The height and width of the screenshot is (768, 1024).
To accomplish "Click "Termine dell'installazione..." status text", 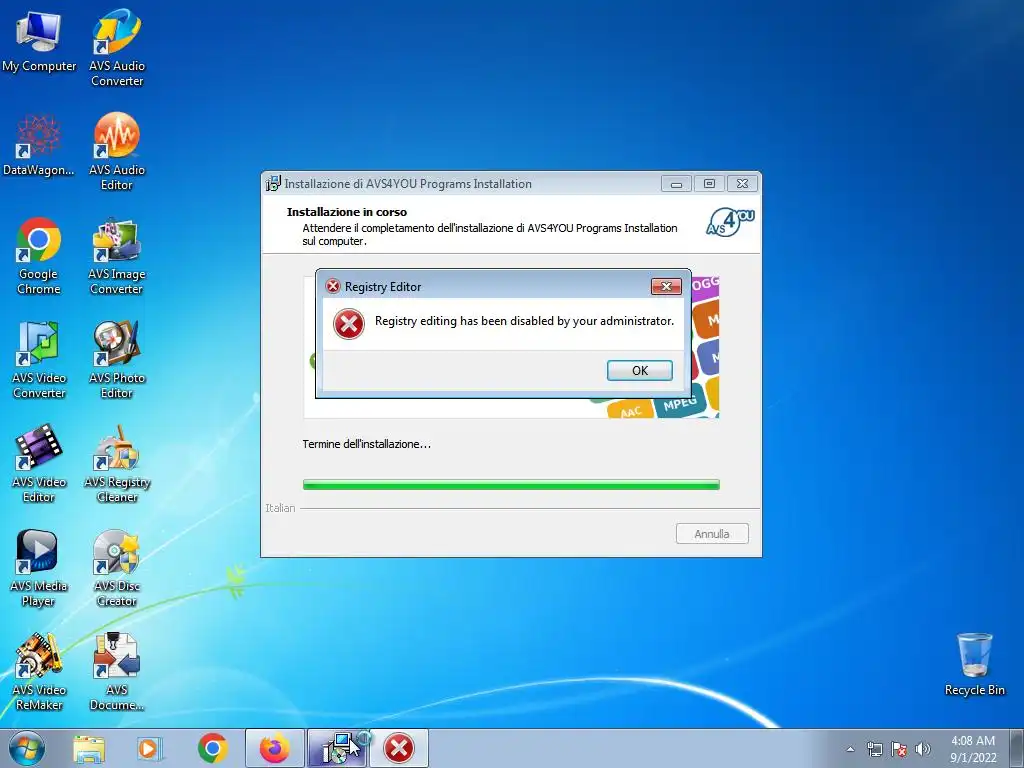I will (x=366, y=444).
